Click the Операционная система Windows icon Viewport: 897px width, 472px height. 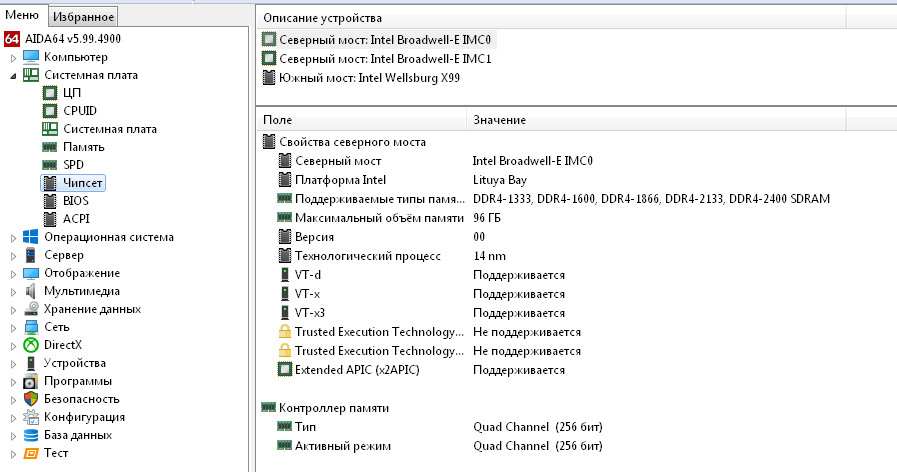(x=31, y=237)
